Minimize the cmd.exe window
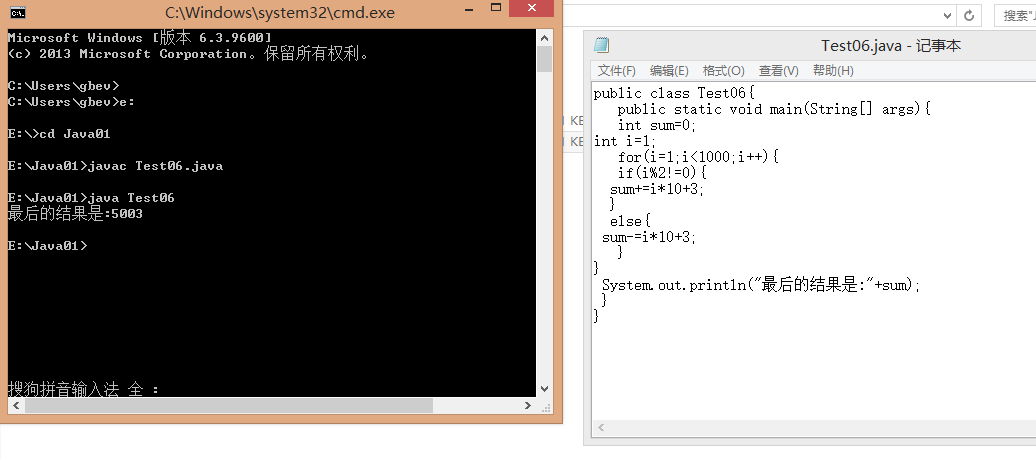The width and height of the screenshot is (1036, 459). tap(470, 8)
